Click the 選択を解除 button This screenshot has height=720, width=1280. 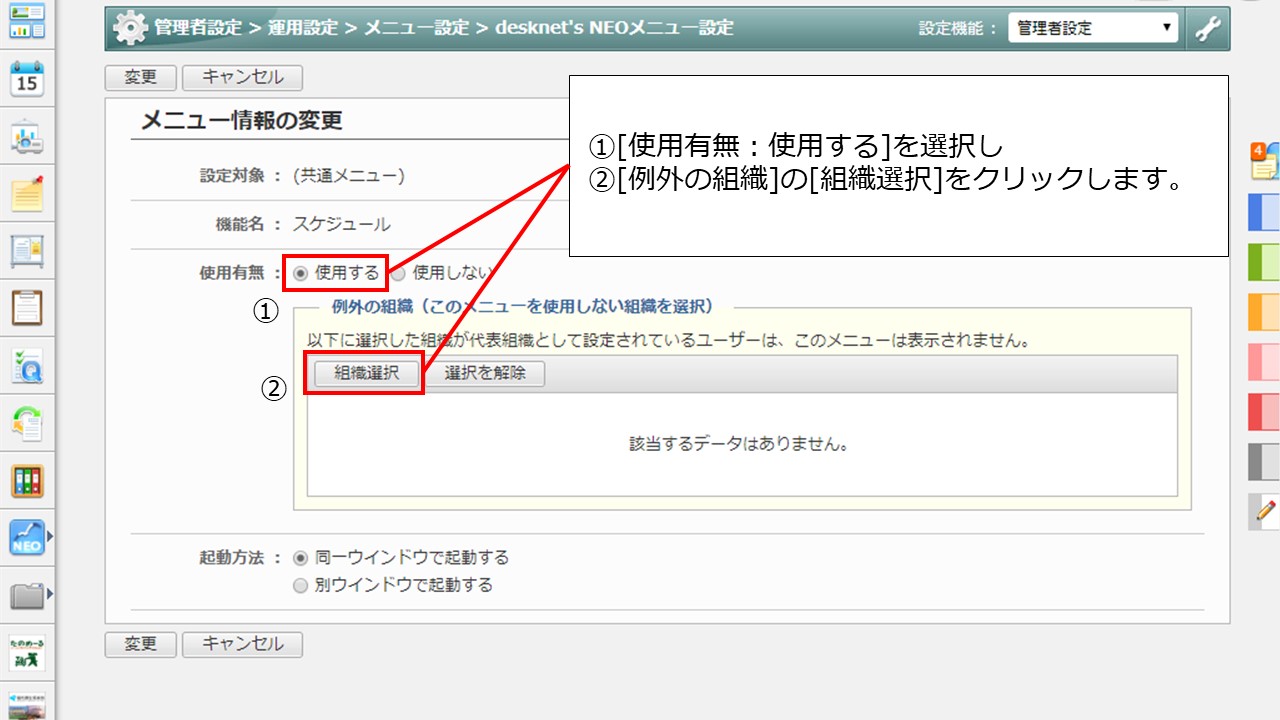(485, 373)
